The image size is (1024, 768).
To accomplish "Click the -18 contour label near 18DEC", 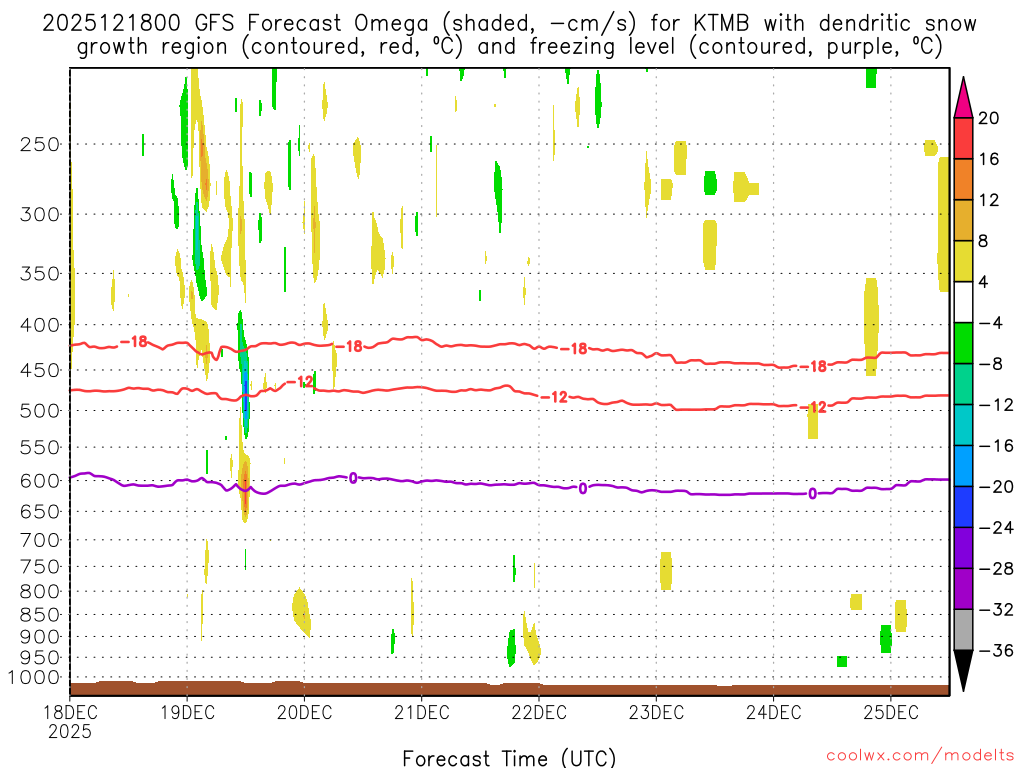I will 134,342.
